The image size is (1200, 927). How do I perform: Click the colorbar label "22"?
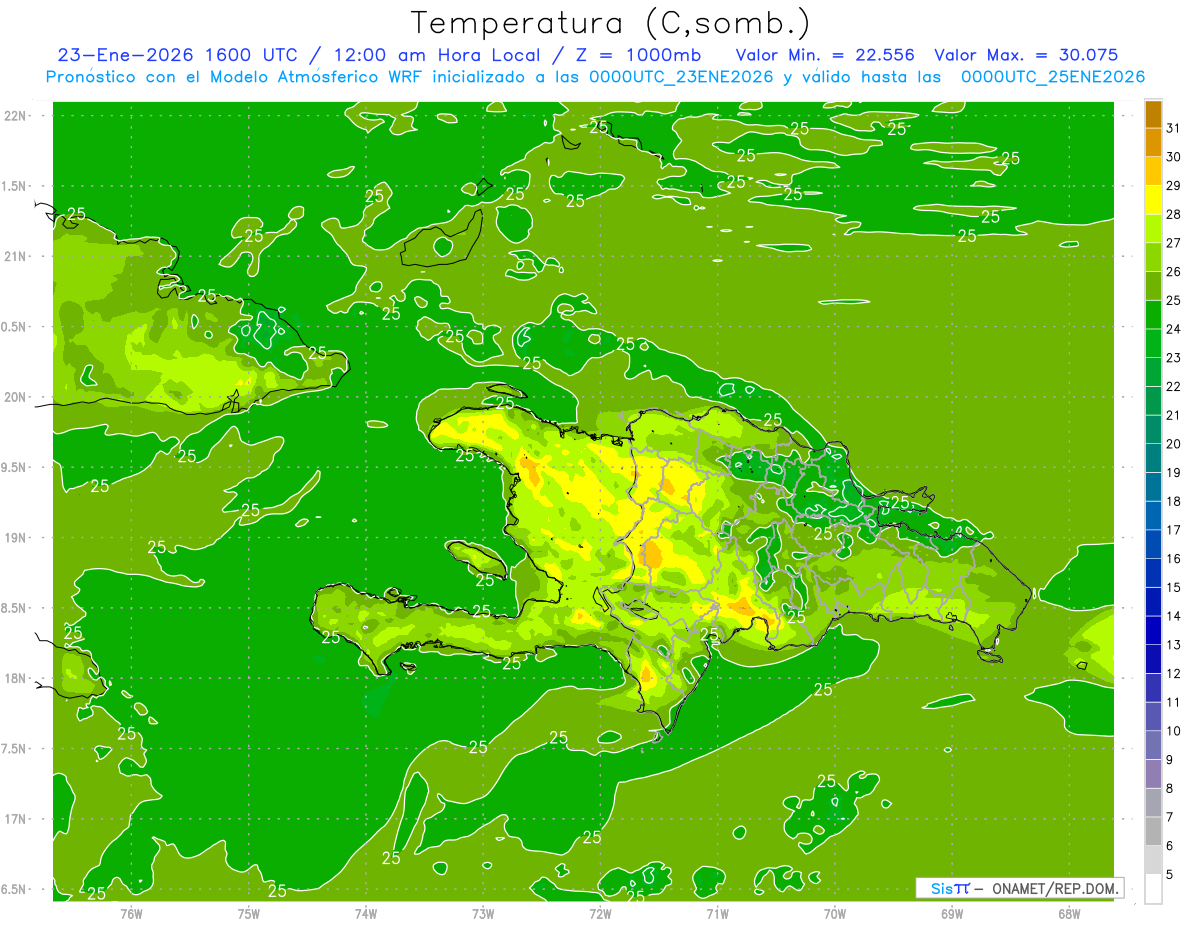coord(1174,387)
